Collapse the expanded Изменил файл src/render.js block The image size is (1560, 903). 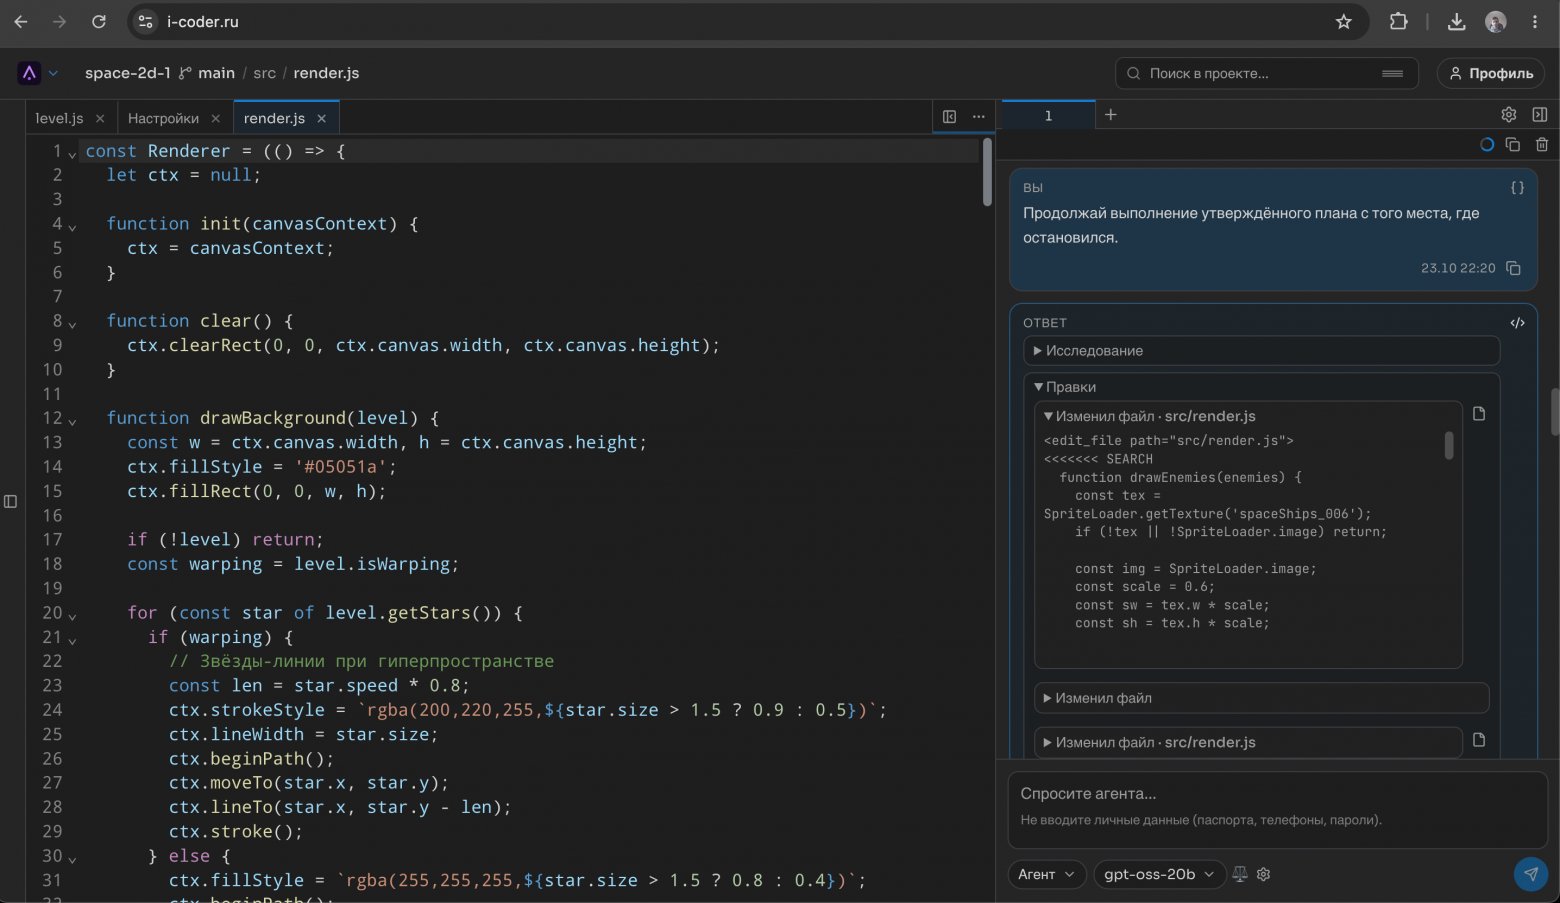(1149, 416)
